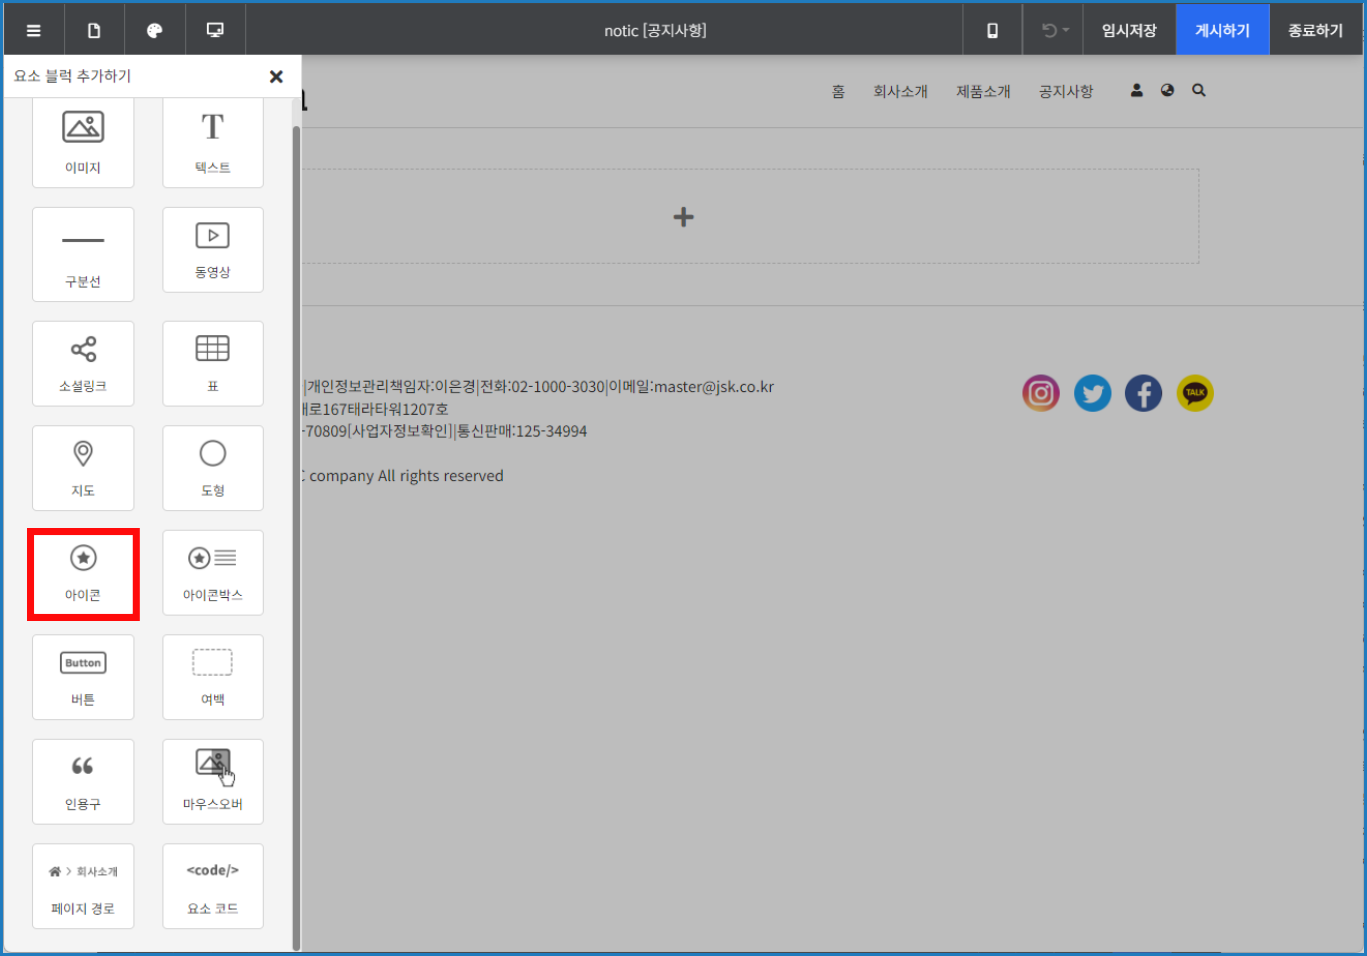
Task: Insert a quote block (인용구)
Action: coord(83,781)
